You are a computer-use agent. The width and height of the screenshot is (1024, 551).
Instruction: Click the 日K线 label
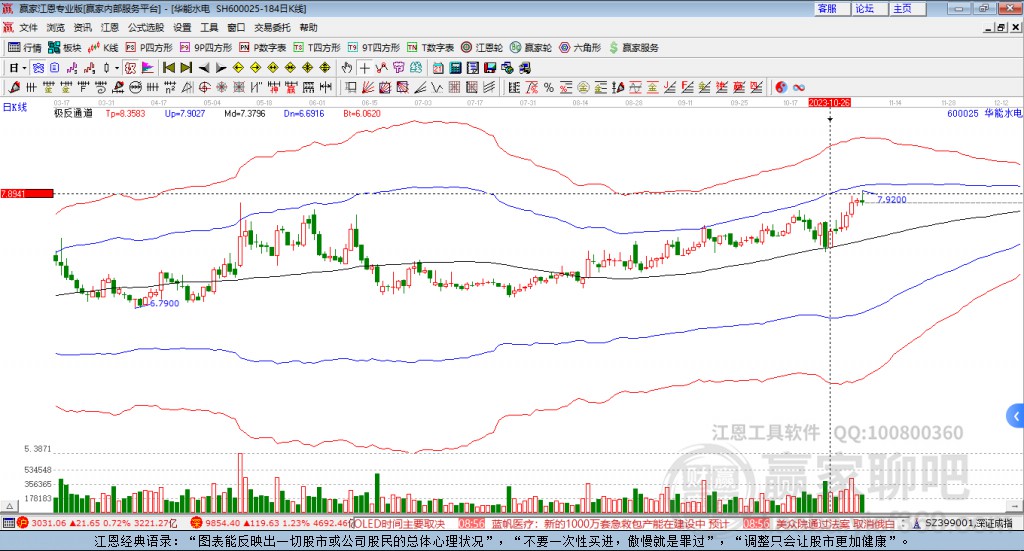pos(15,107)
